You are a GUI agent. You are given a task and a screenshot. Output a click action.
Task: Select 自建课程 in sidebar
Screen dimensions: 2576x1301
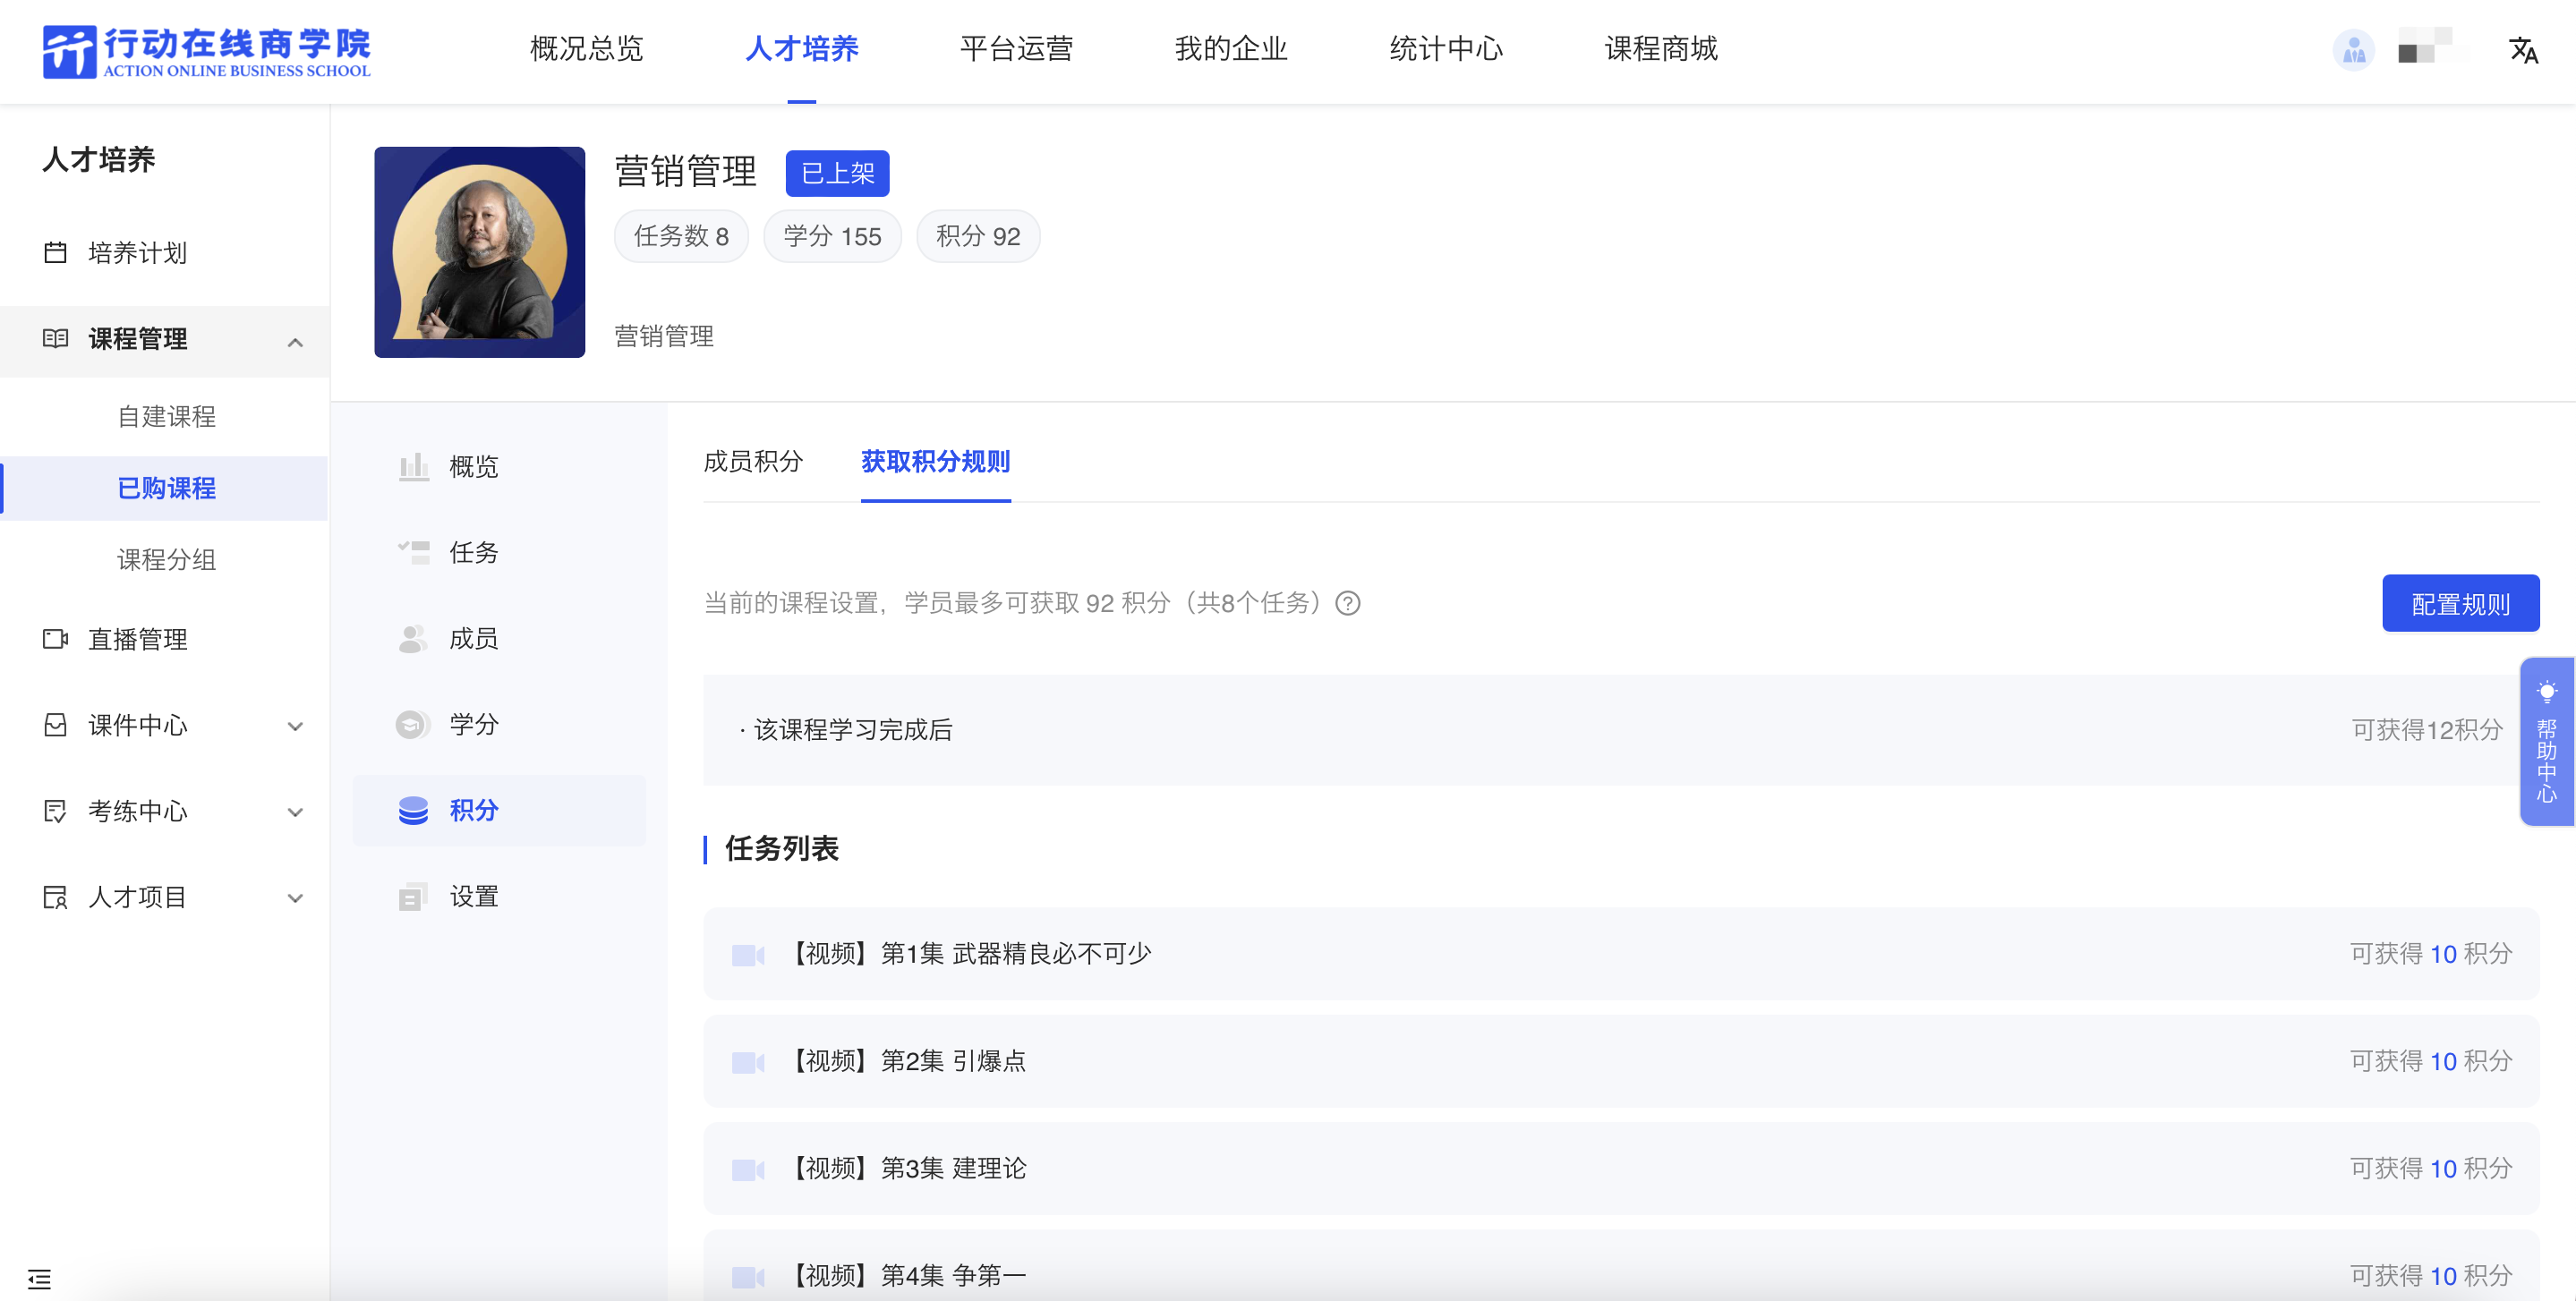pos(166,416)
